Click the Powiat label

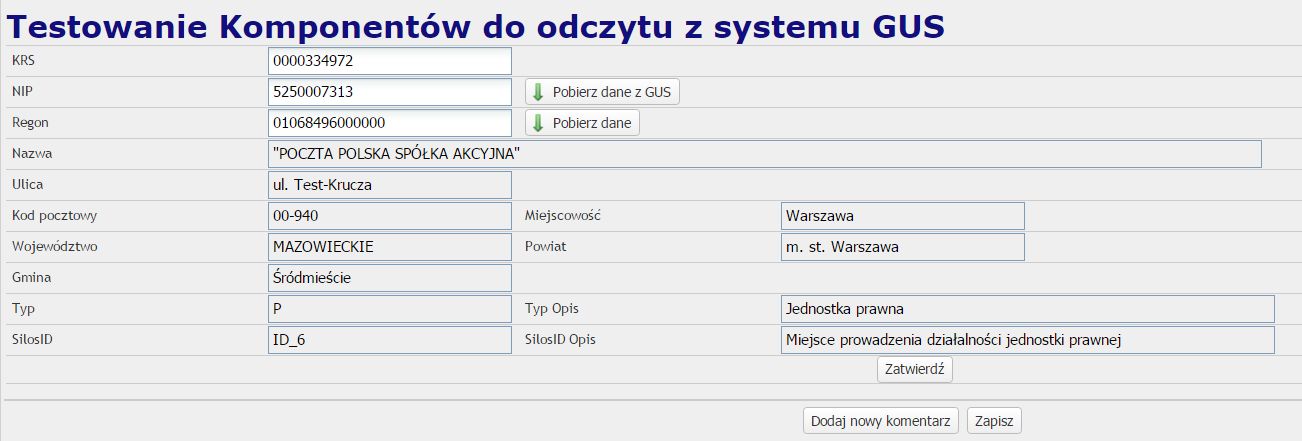545,246
